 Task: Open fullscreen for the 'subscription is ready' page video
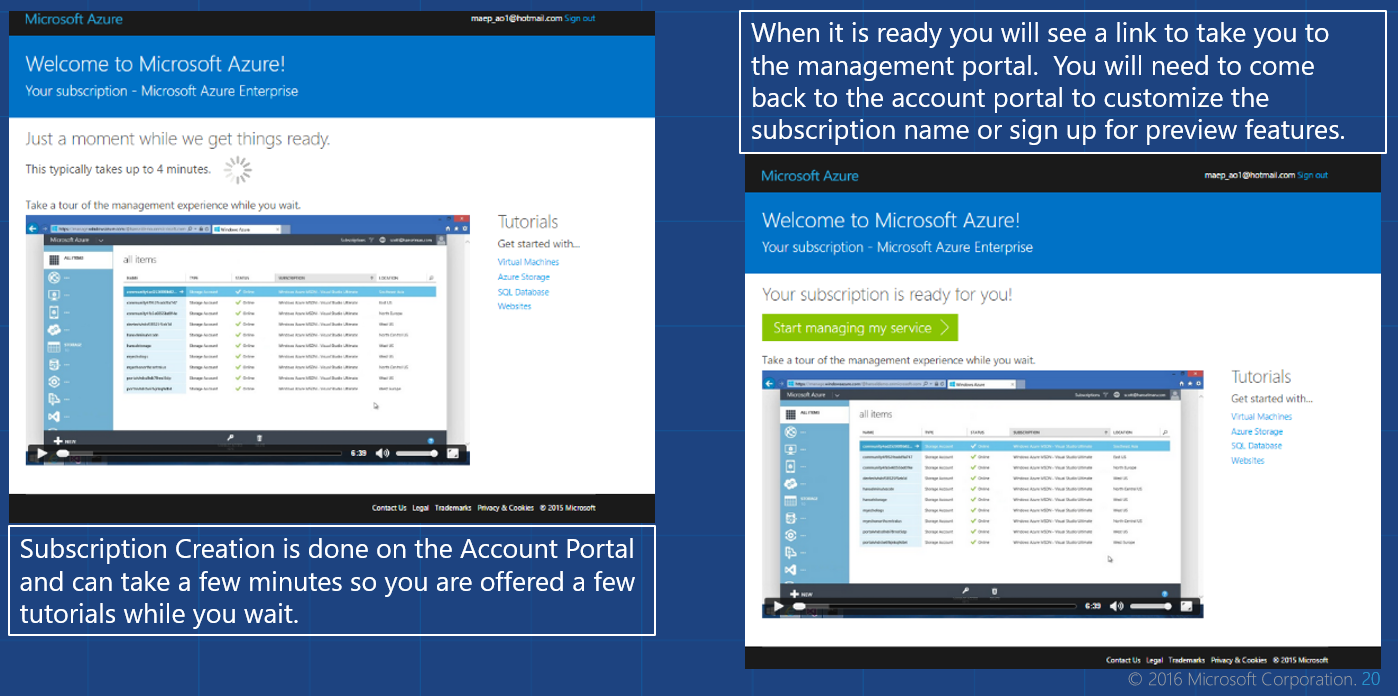click(1187, 606)
